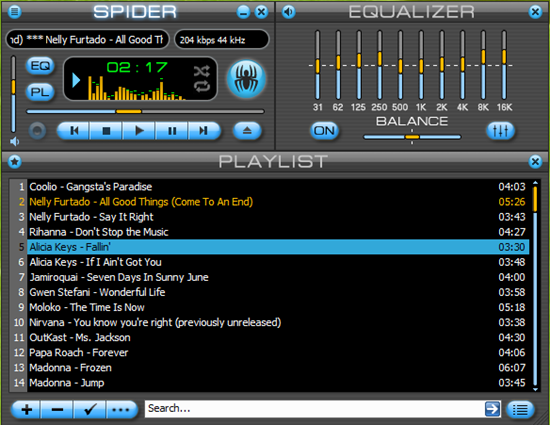This screenshot has width=550, height=425.
Task: Skip to the previous track
Action: point(74,131)
